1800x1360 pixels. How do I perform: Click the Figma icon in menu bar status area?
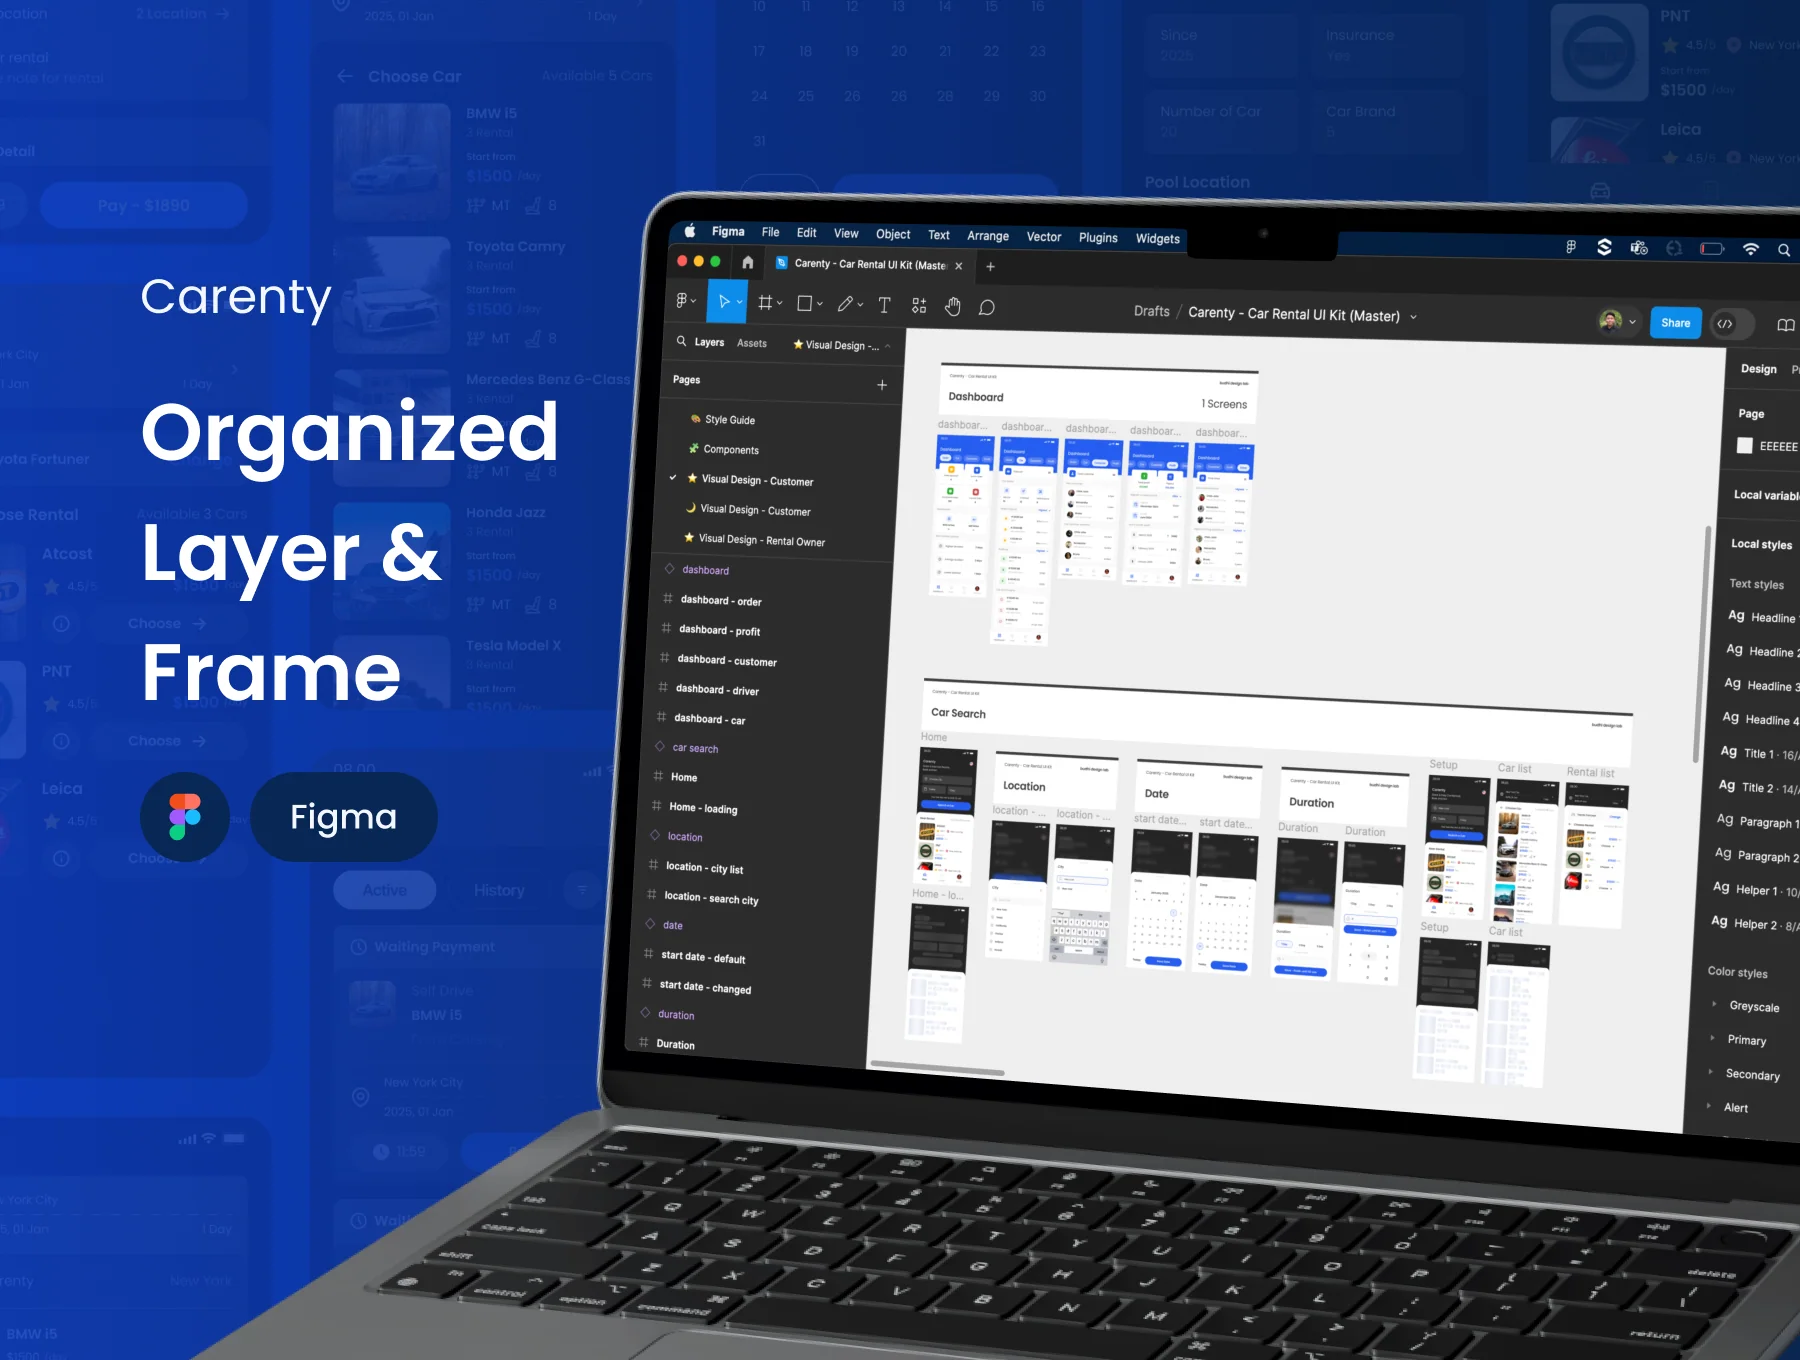coord(1570,246)
